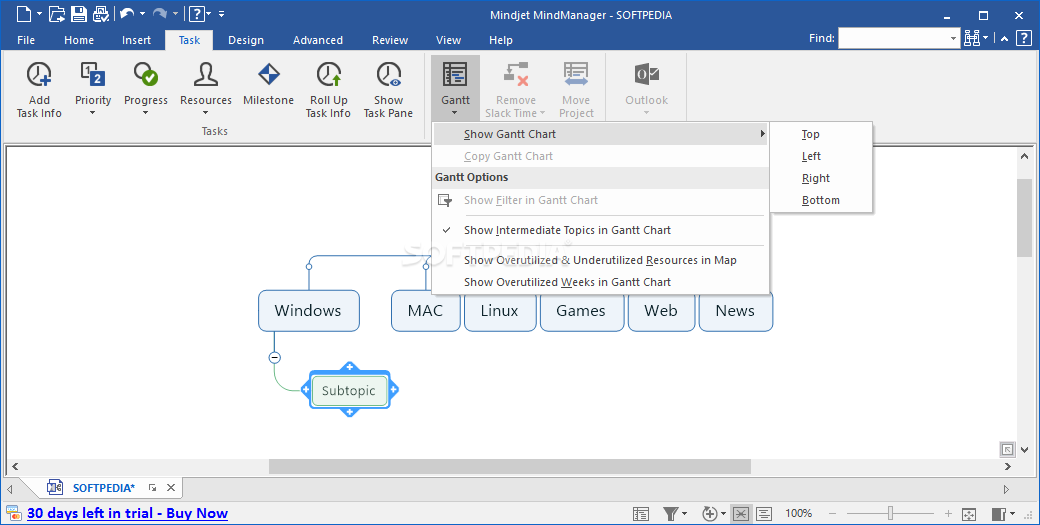Screen dimensions: 1040x525
Task: Click the Help question icon in quick toolbar
Action: point(196,13)
